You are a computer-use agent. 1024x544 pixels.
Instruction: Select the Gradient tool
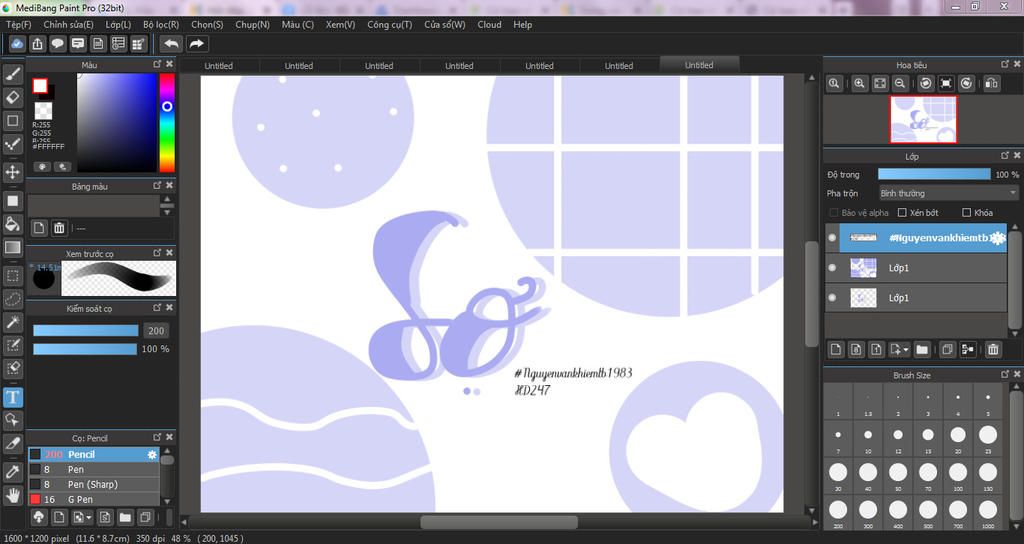tap(12, 248)
